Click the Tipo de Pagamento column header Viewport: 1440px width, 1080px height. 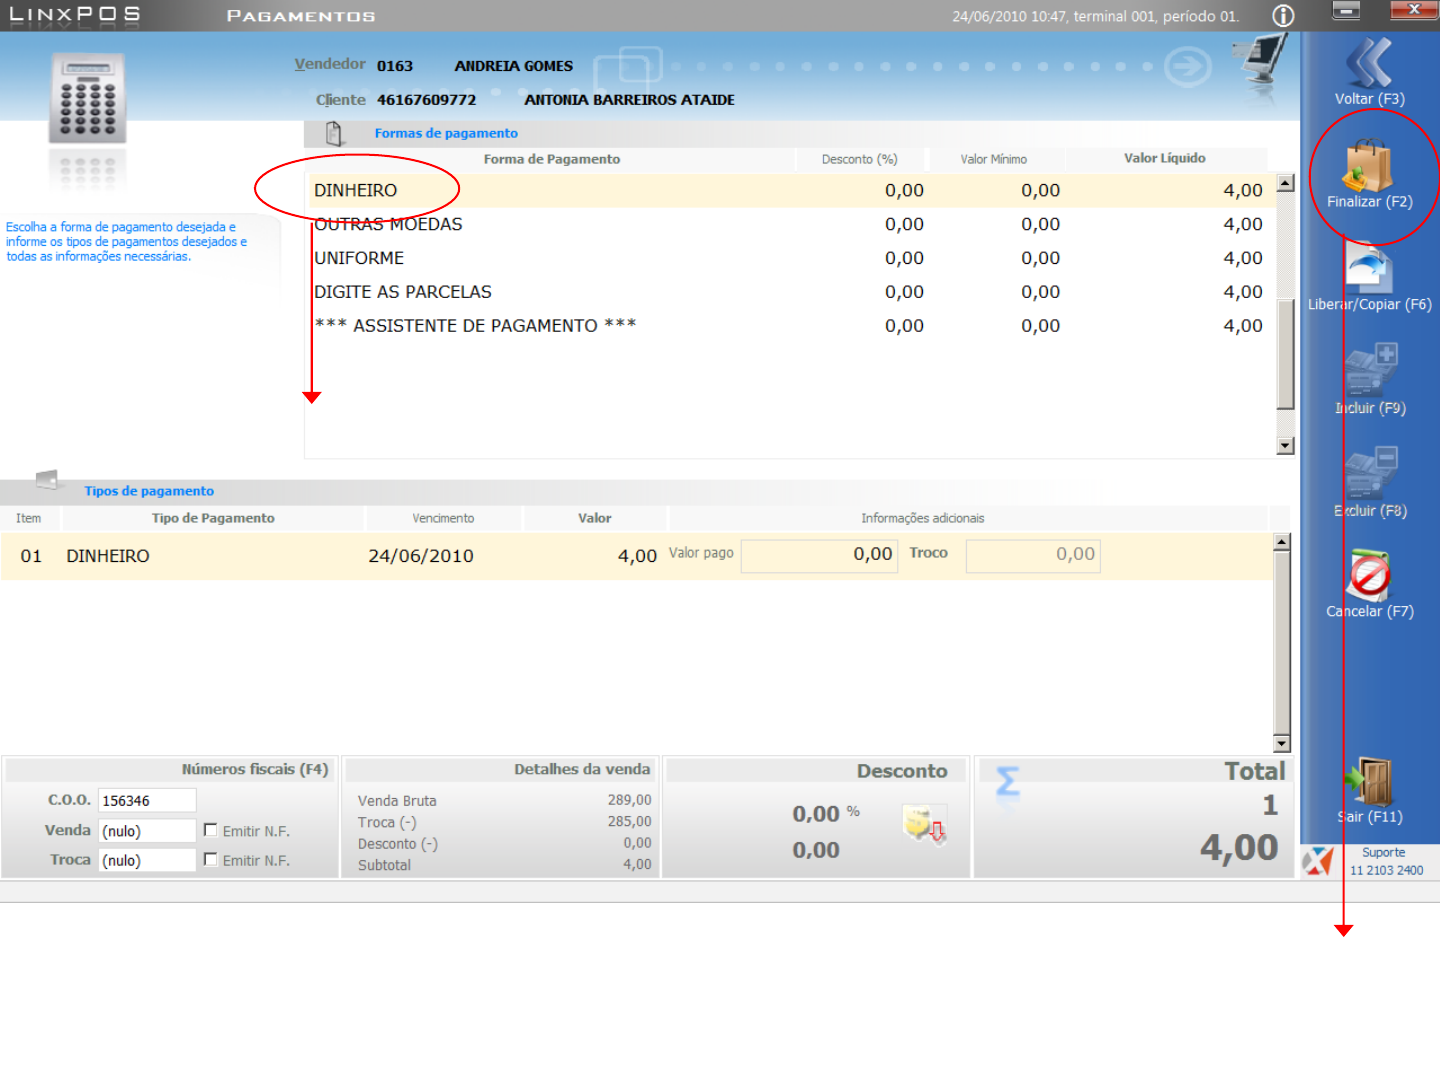[213, 518]
